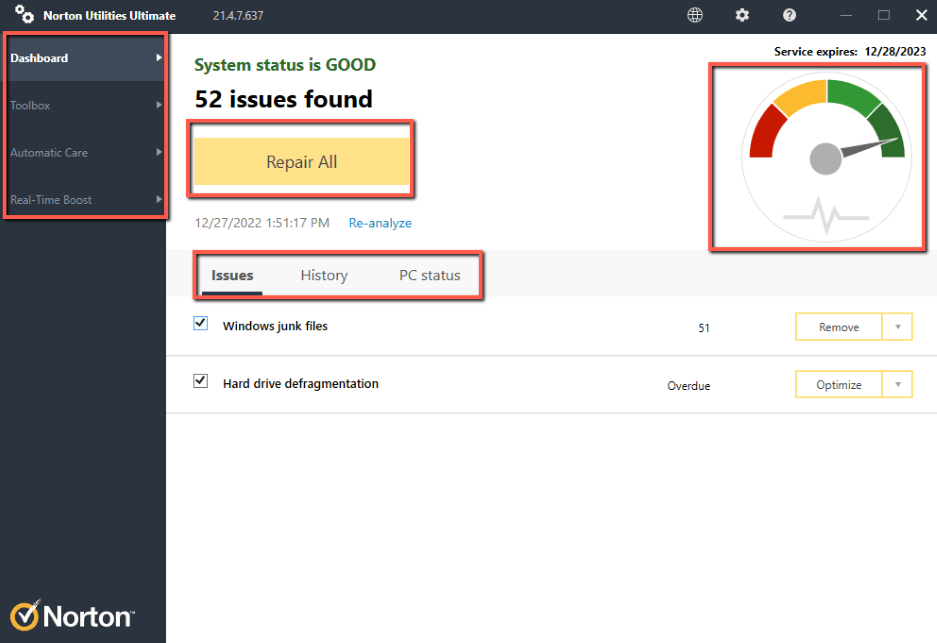This screenshot has width=937, height=643.
Task: Open Real-Time Boost in the sidebar
Action: 83,200
